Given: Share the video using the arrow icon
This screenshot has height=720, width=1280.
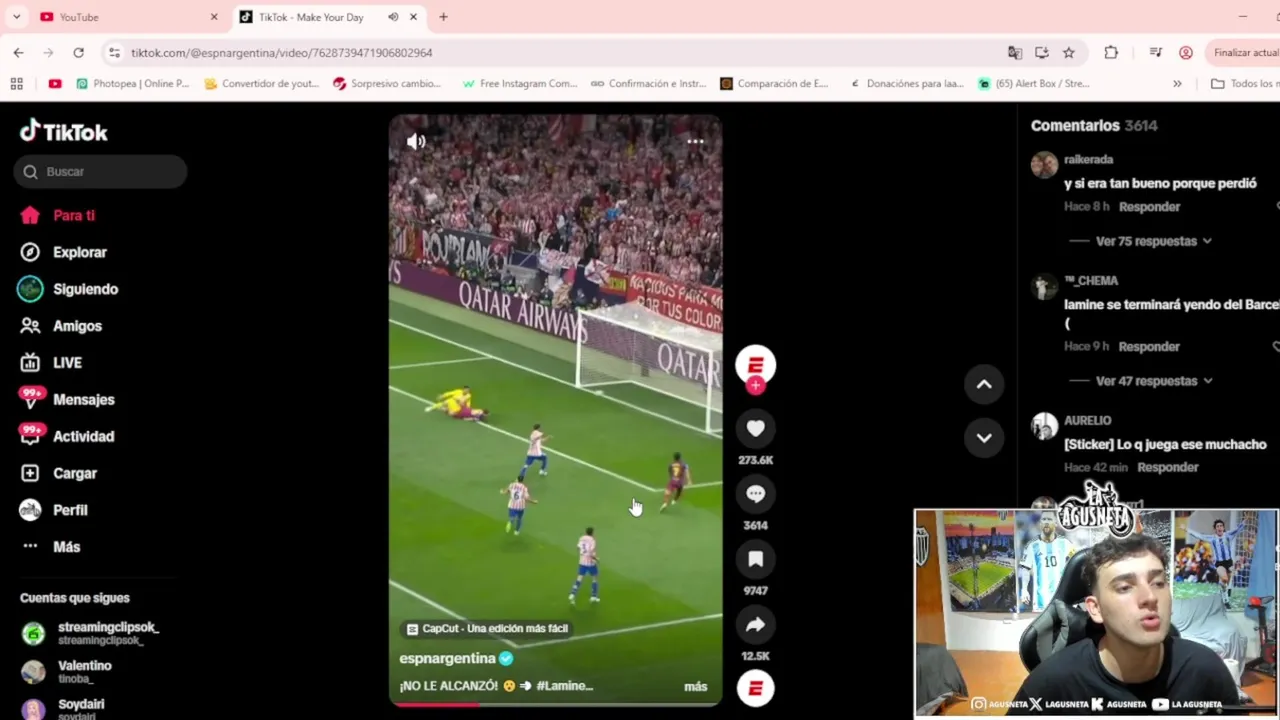Looking at the screenshot, I should click(x=755, y=625).
